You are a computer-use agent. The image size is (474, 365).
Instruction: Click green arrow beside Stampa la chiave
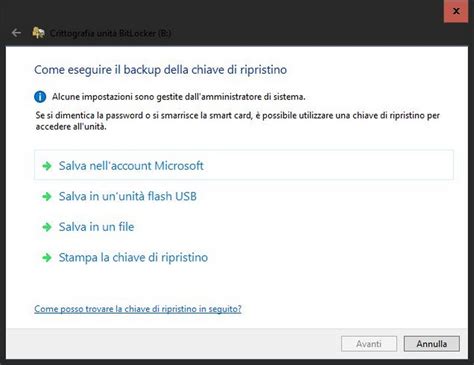click(x=47, y=257)
